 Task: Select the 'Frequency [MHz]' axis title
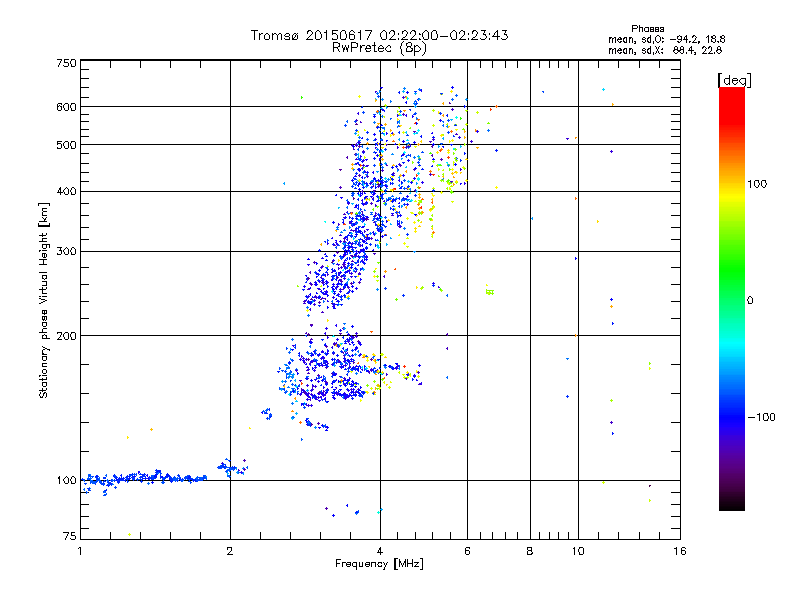(x=379, y=564)
